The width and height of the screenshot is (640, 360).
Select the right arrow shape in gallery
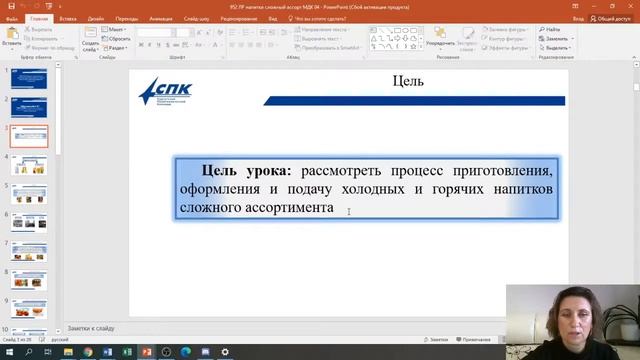(x=397, y=38)
